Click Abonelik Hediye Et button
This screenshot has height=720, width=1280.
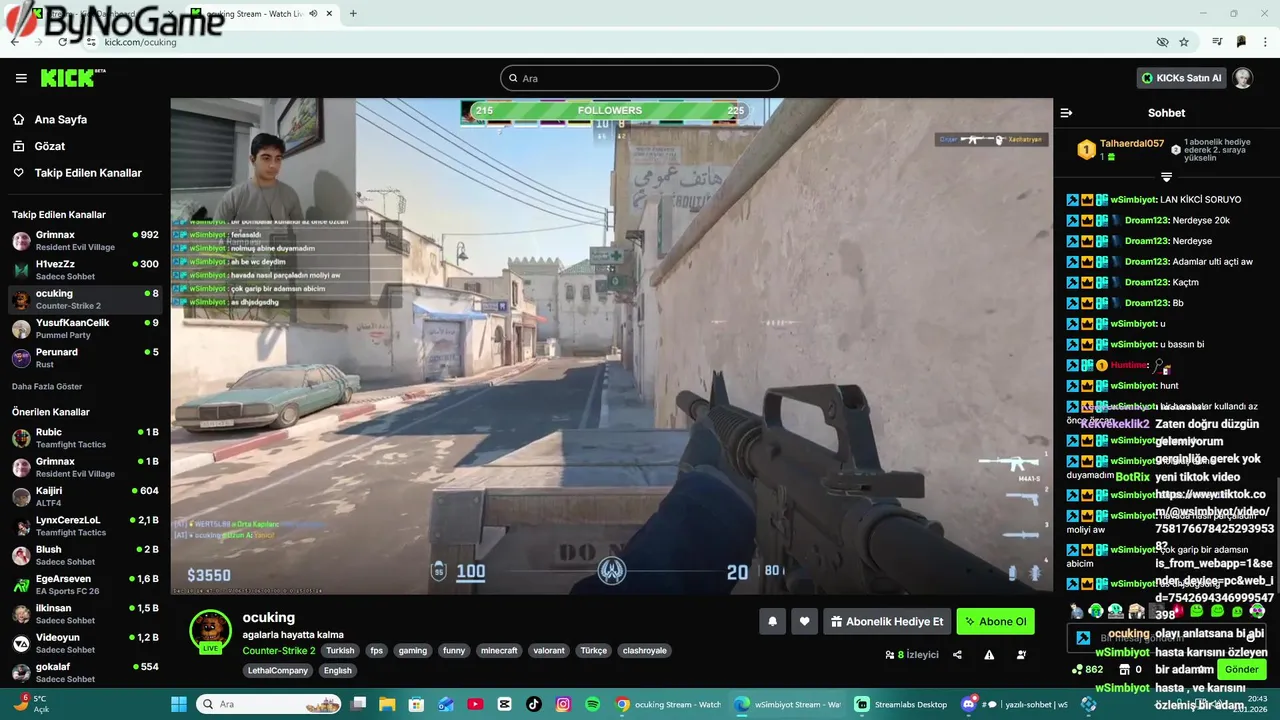(x=887, y=621)
